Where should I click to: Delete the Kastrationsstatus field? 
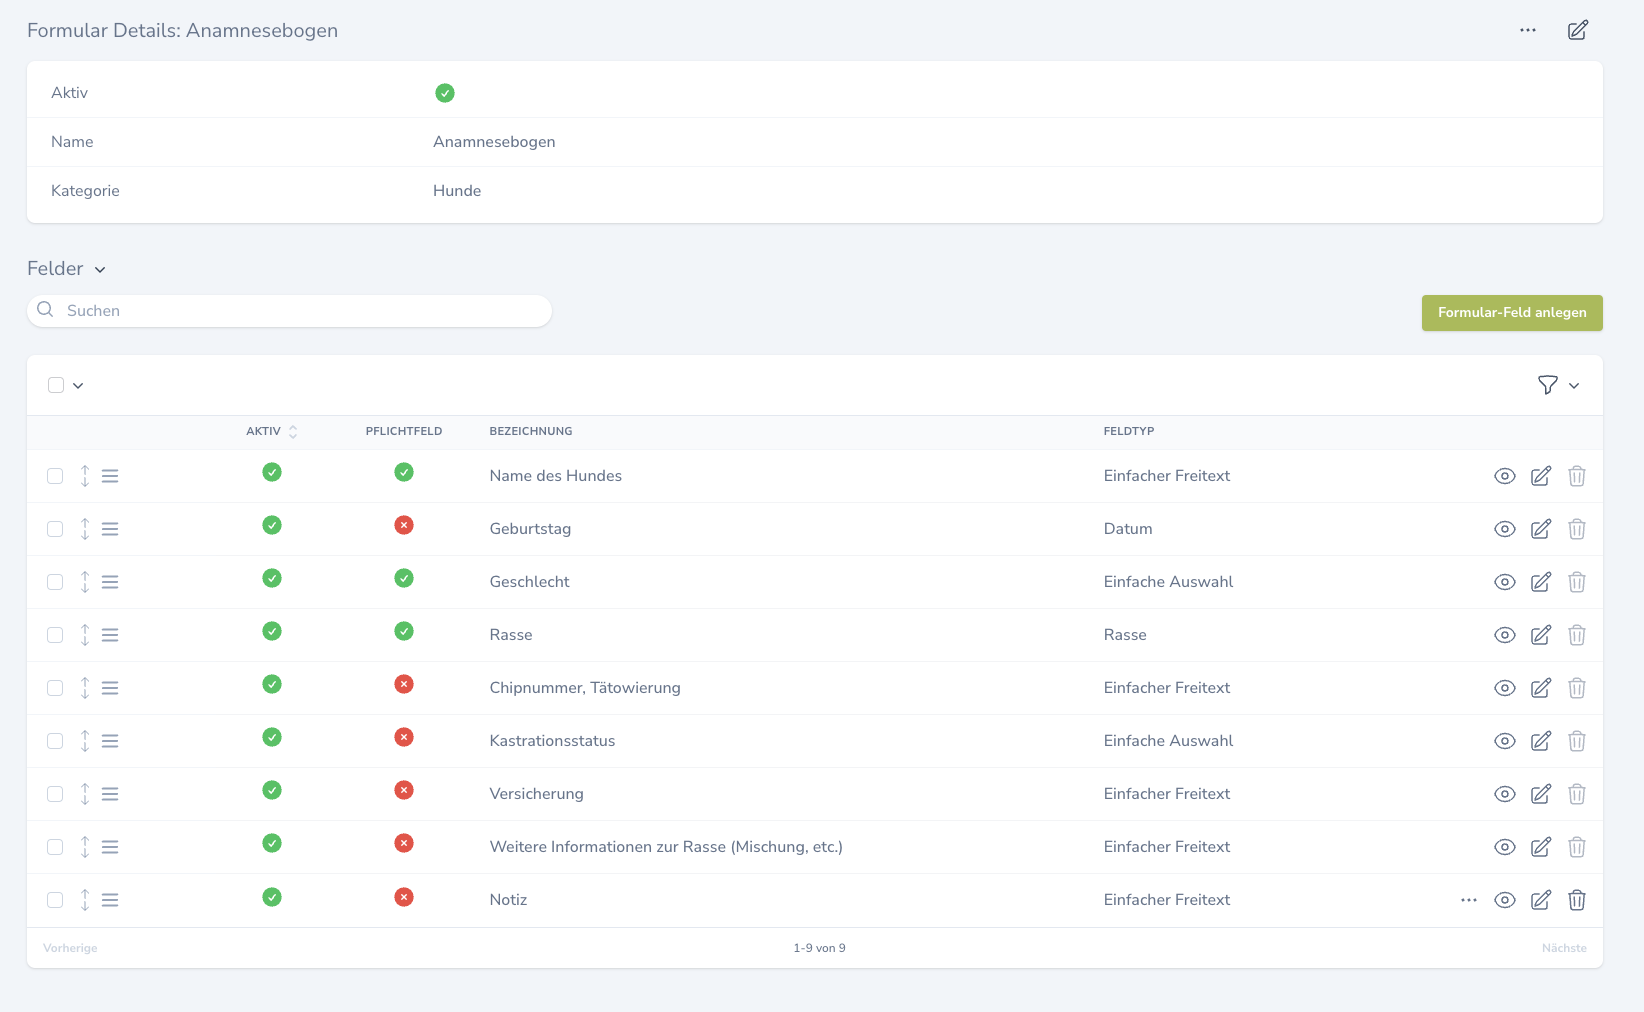1577,741
